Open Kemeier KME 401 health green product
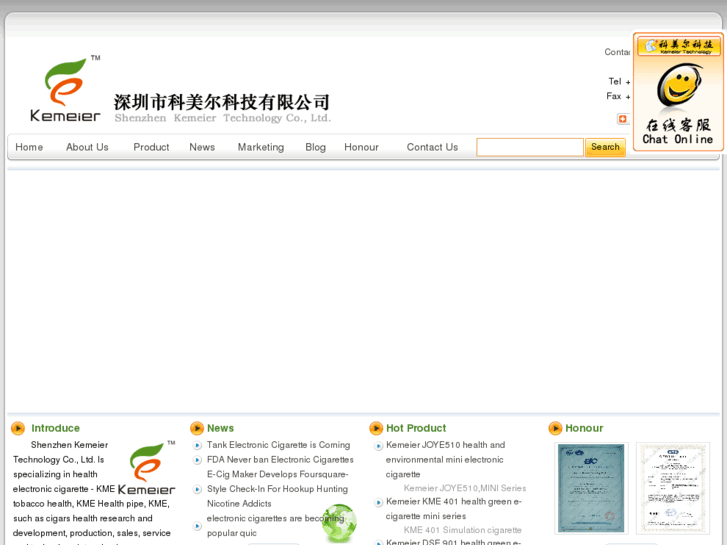 453,509
